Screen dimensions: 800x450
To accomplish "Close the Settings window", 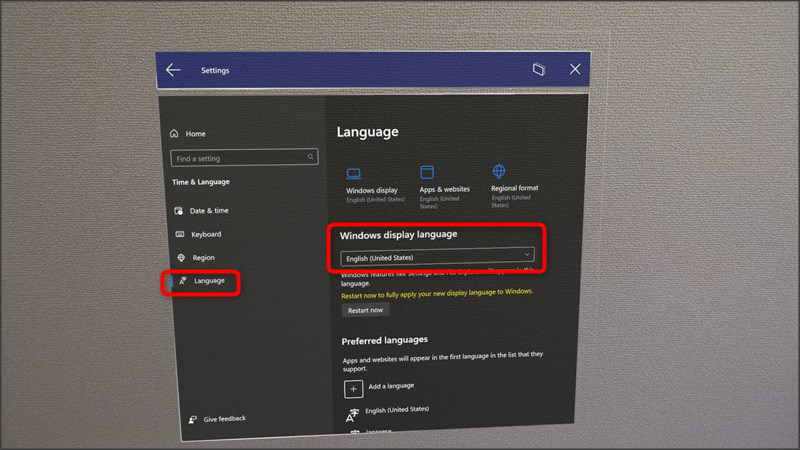I will click(575, 69).
